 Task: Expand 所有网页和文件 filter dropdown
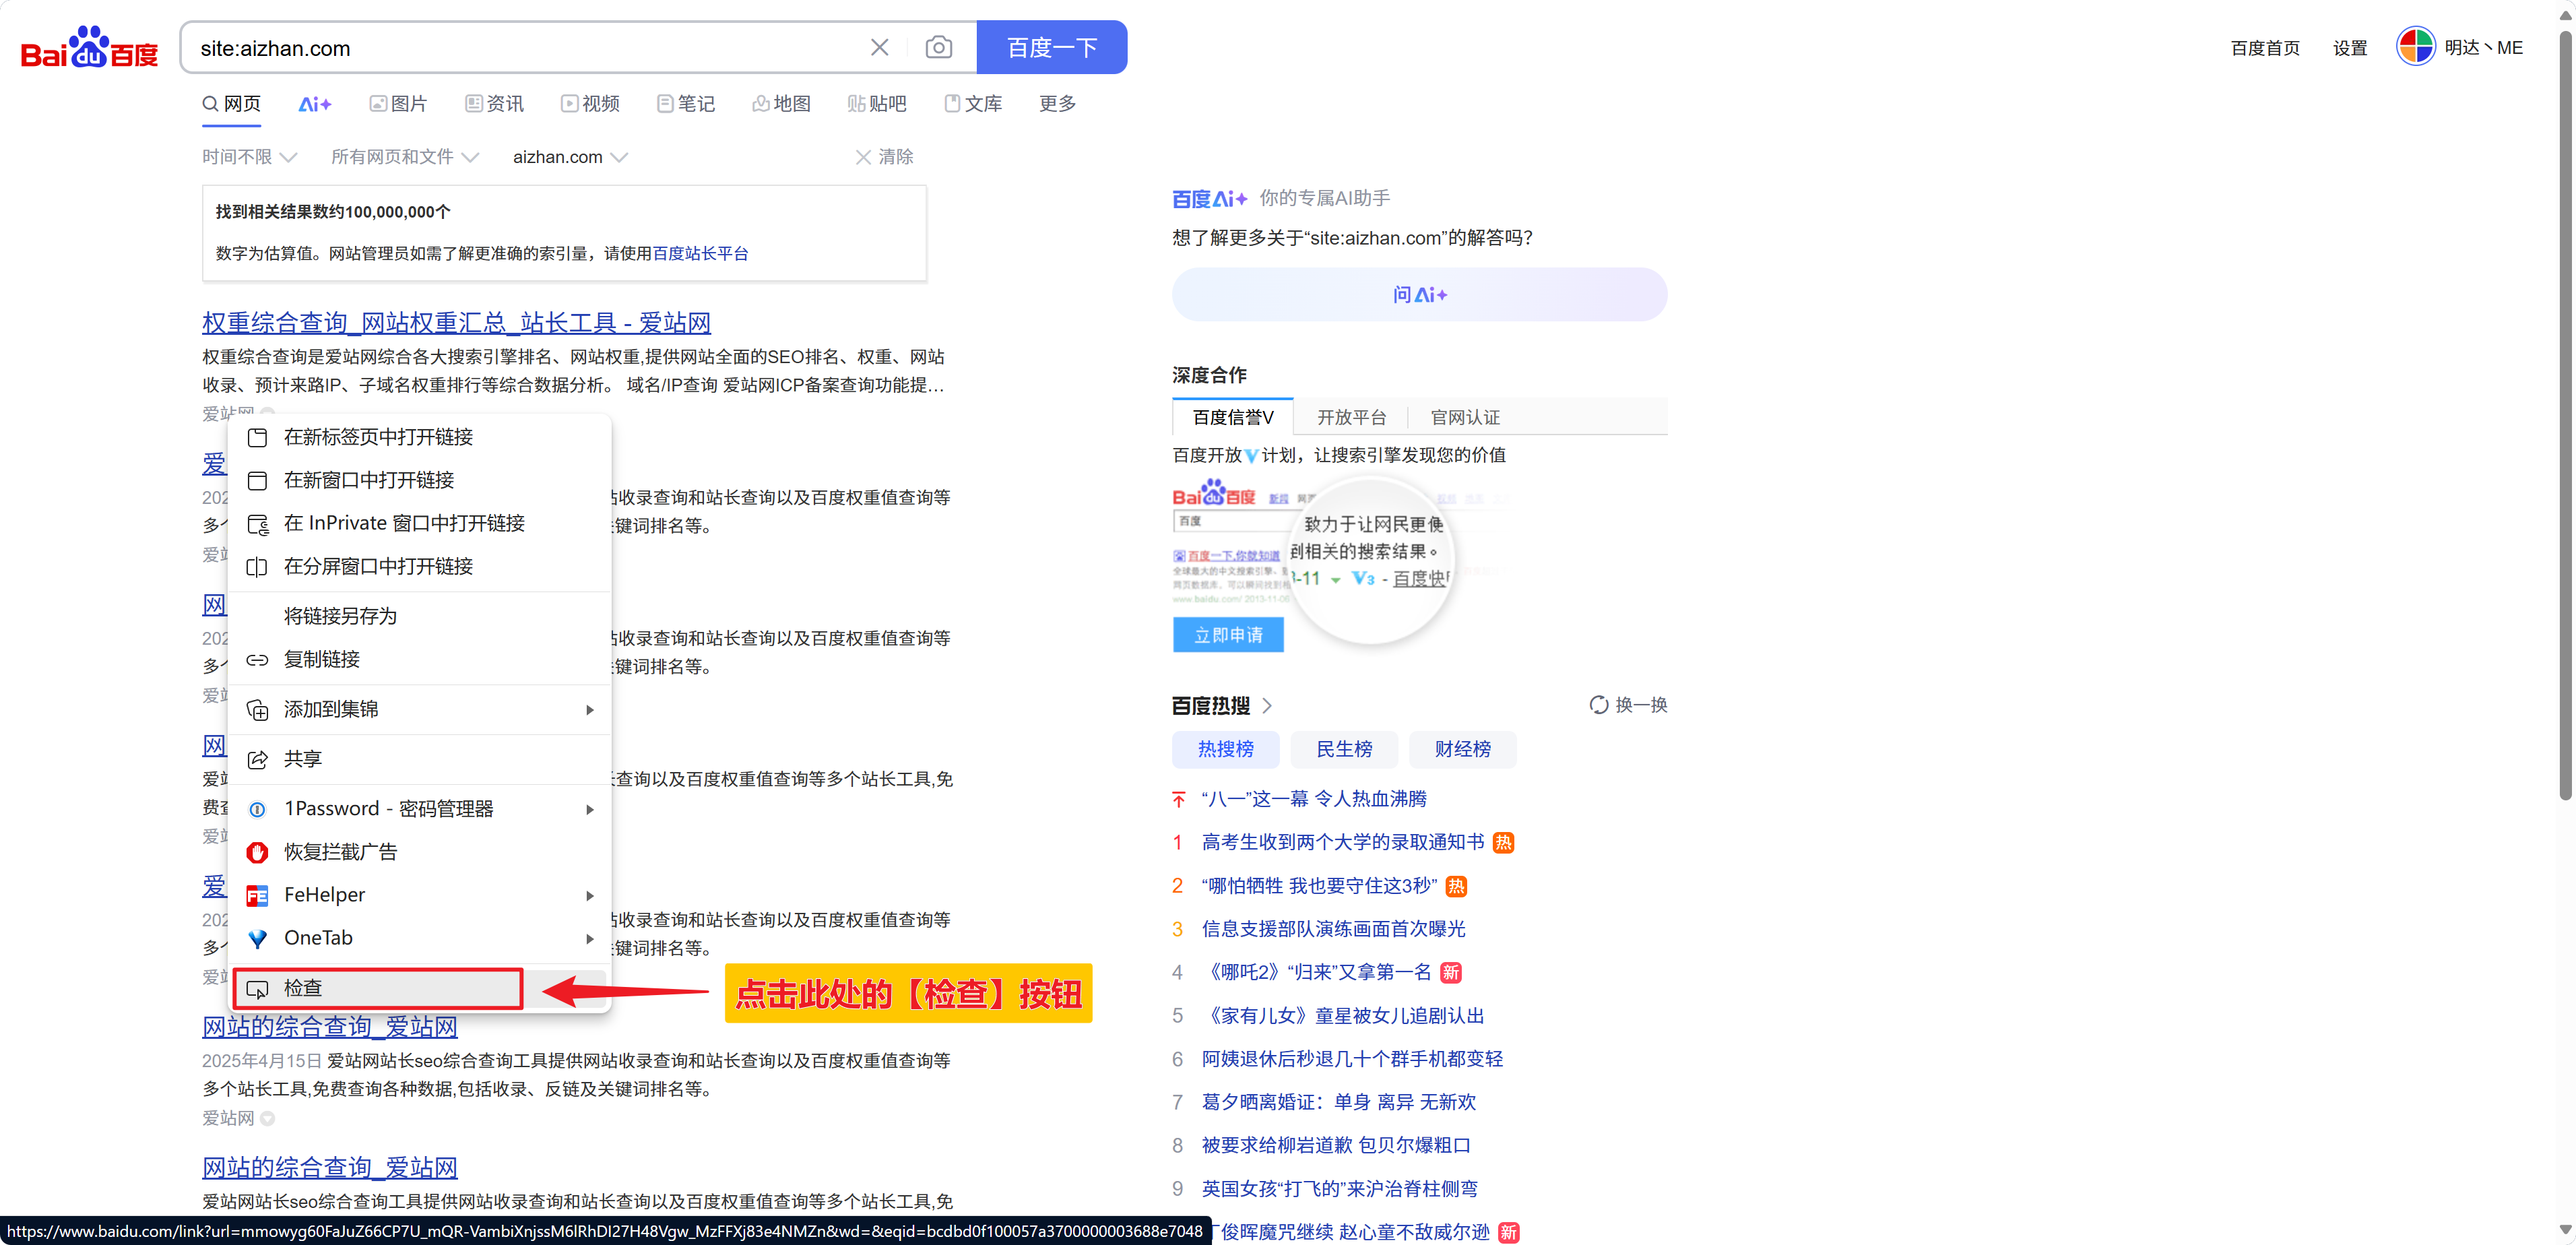405,157
